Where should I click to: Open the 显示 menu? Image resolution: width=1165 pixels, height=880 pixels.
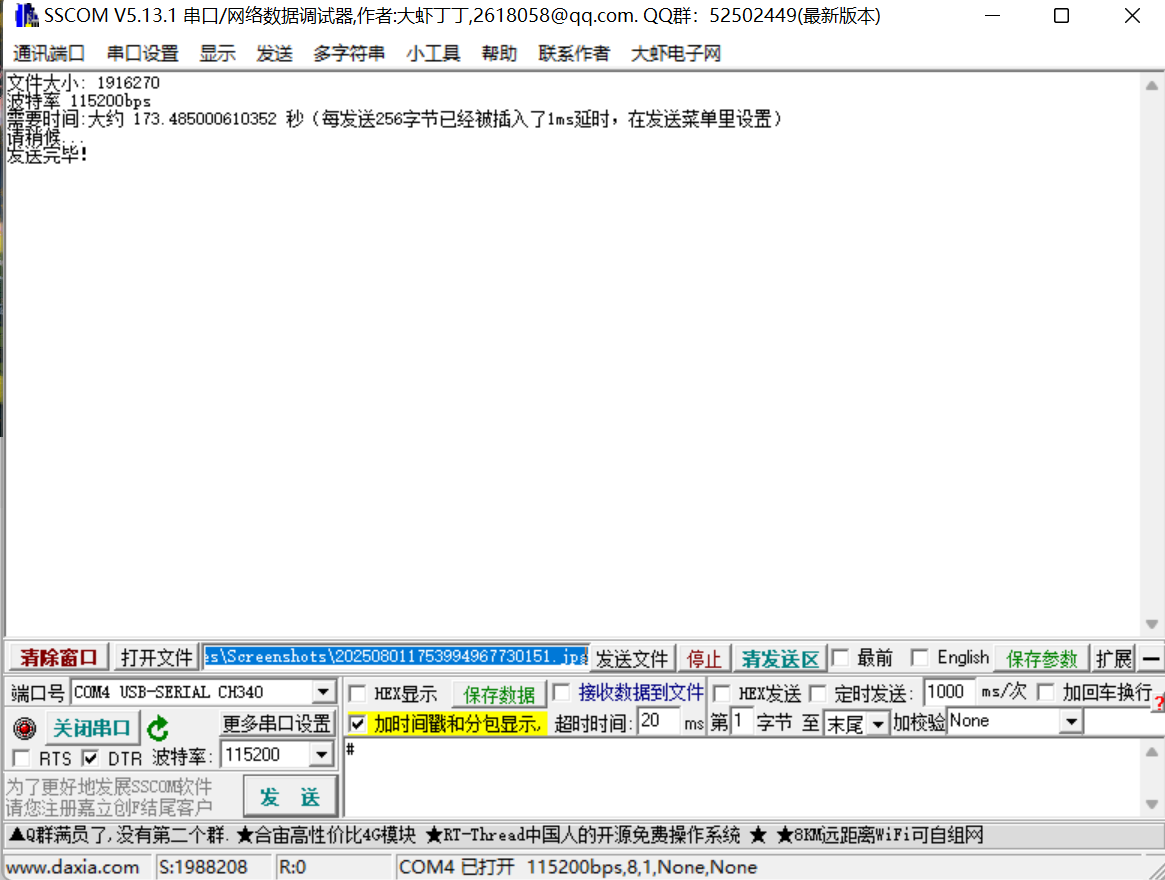pos(217,54)
